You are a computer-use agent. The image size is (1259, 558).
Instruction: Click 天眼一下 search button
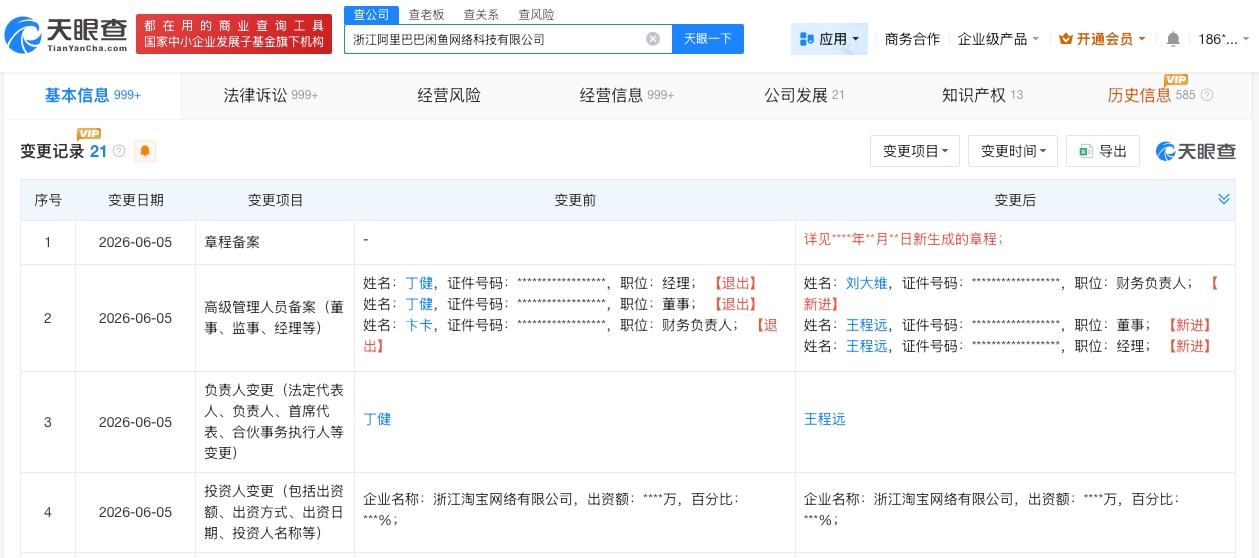coord(708,39)
